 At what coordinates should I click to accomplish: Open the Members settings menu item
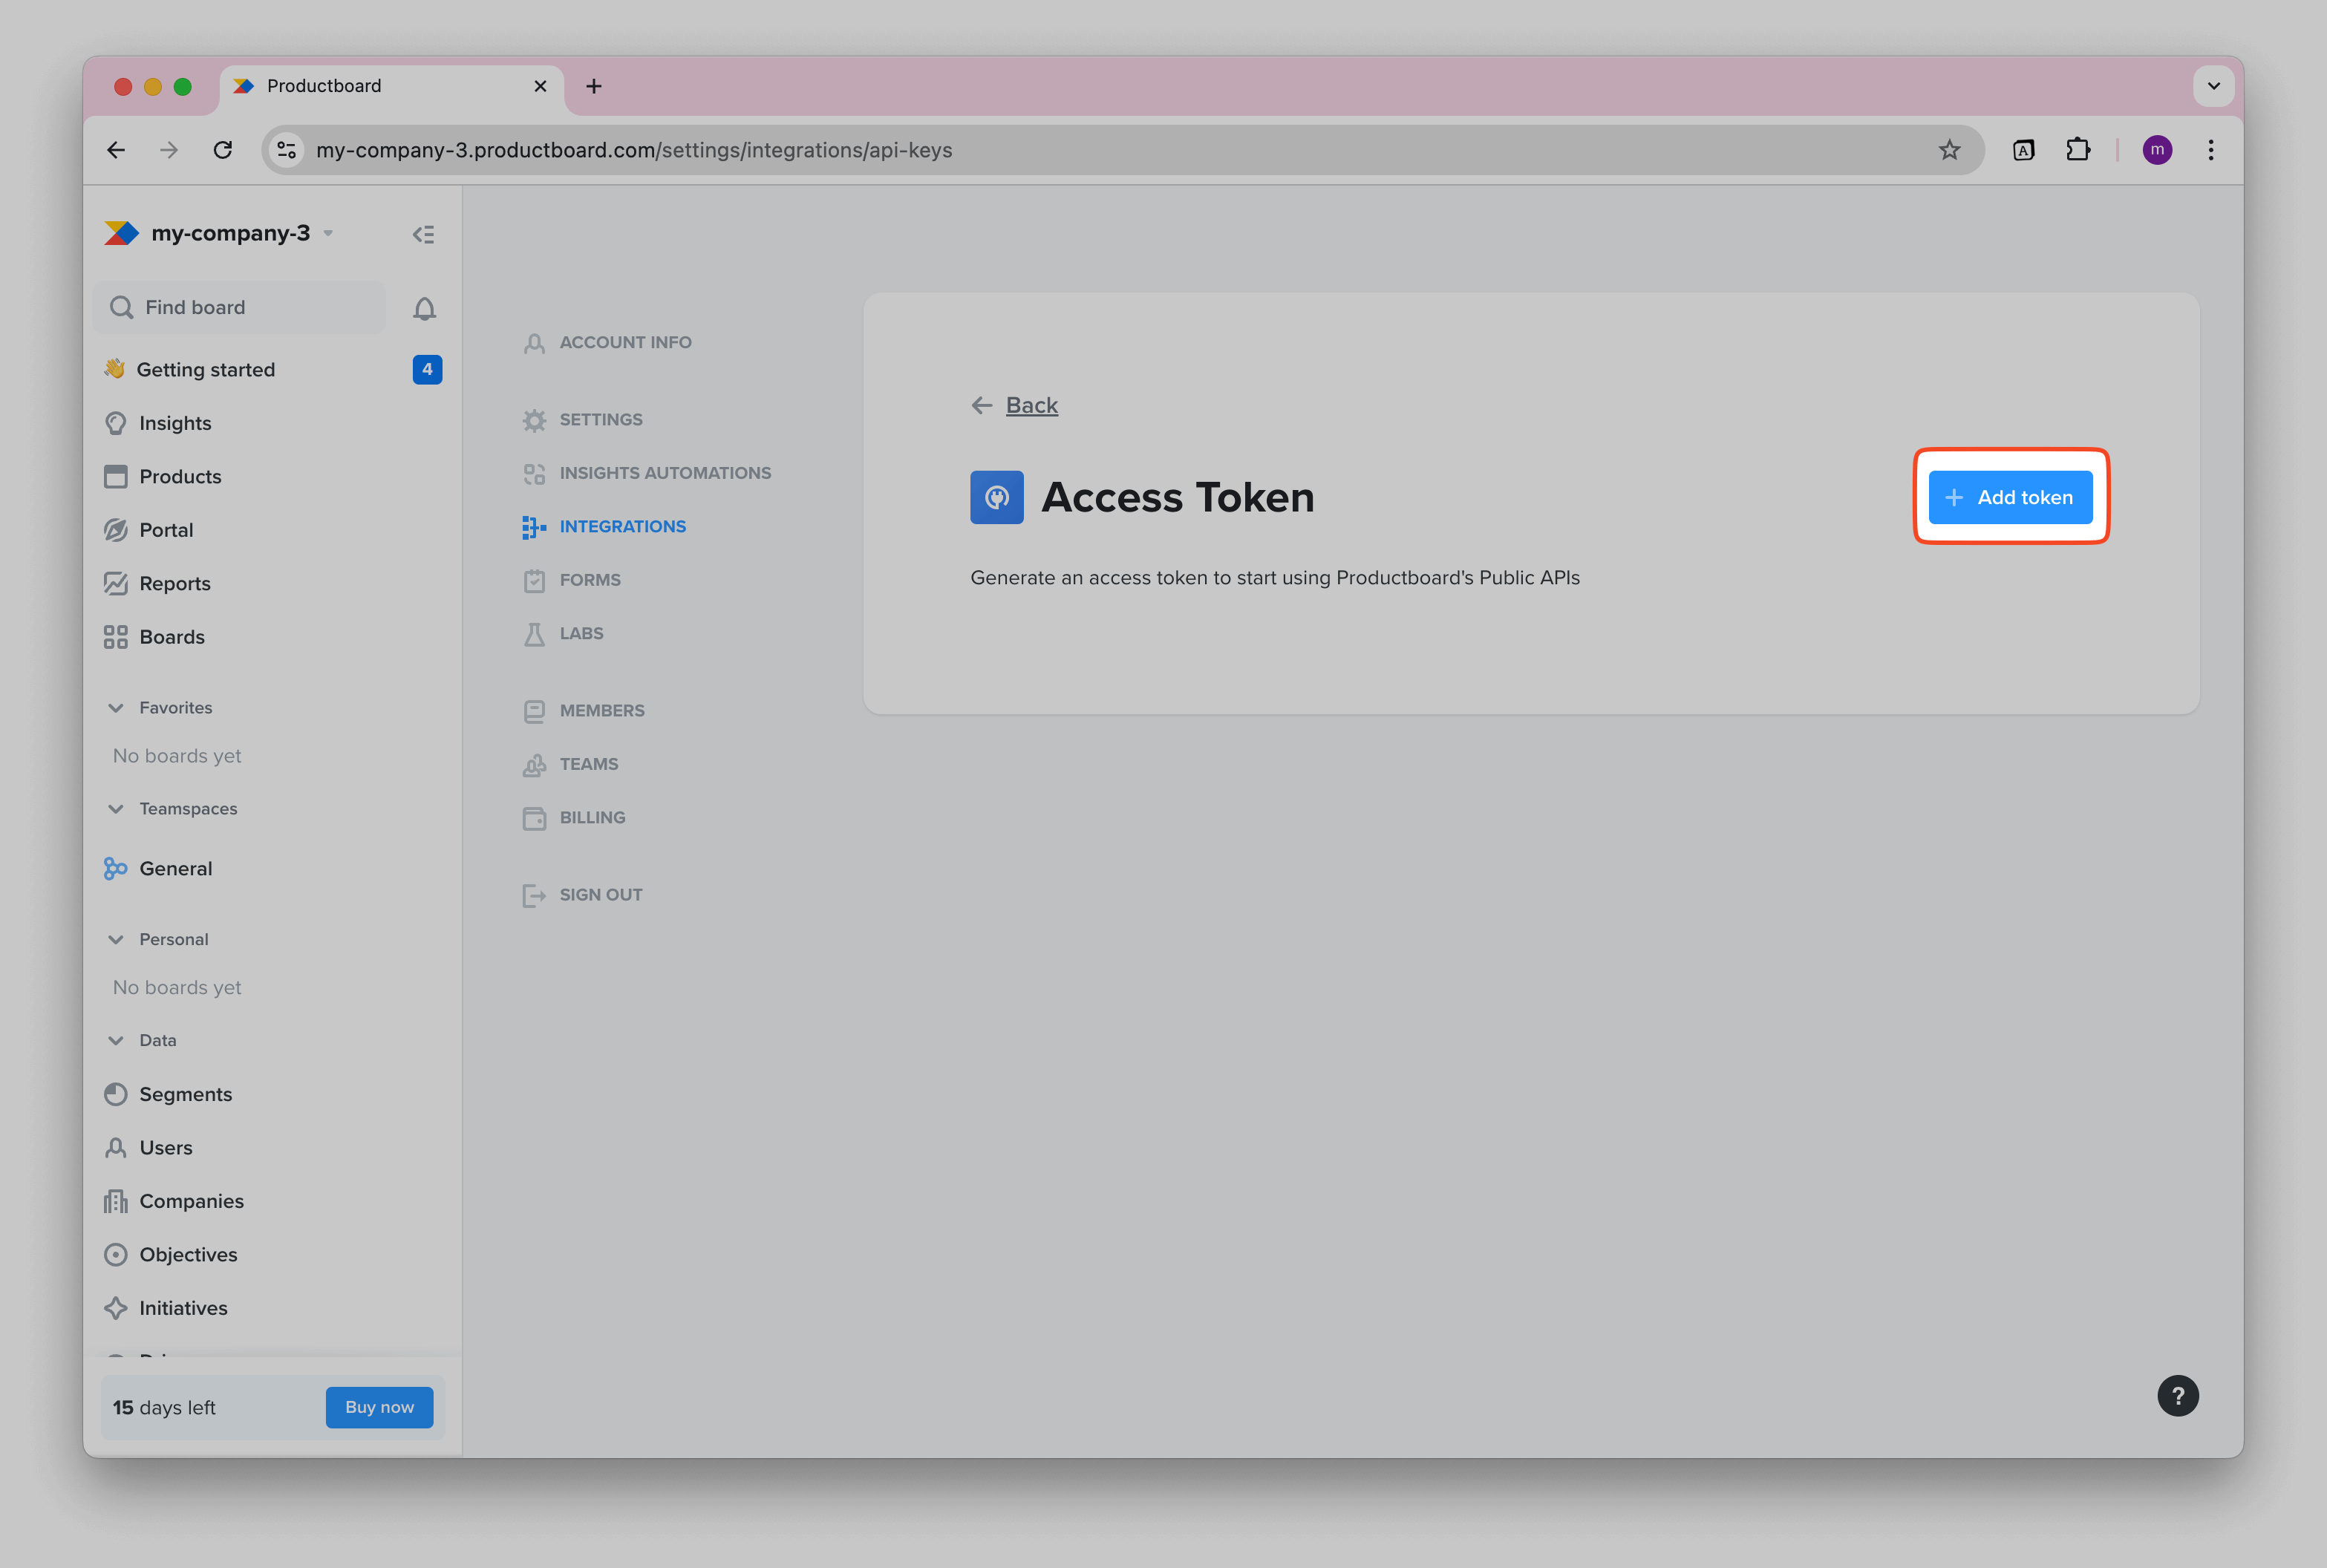coord(601,711)
